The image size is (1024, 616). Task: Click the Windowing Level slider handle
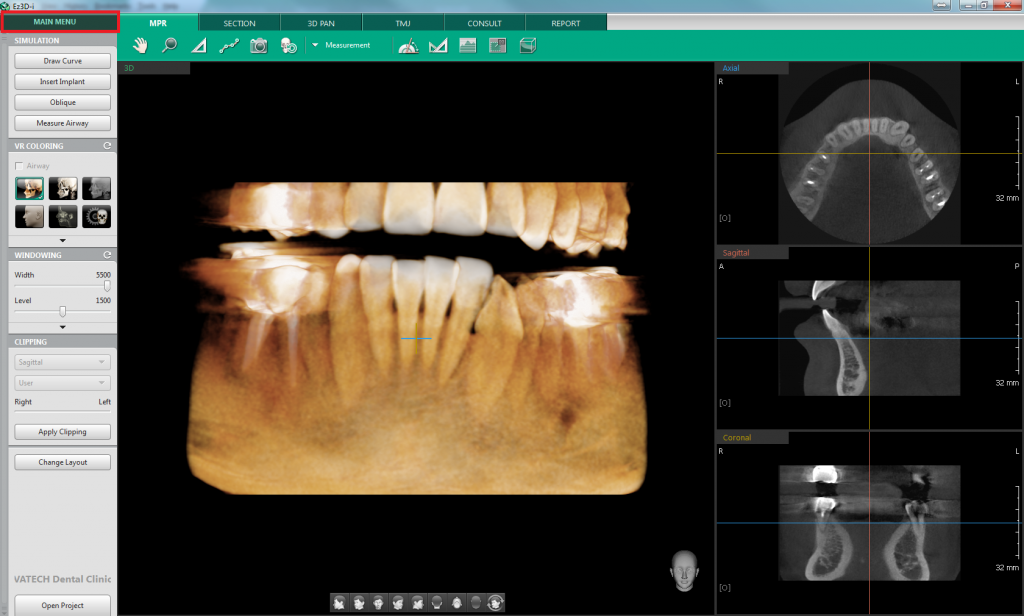[x=62, y=312]
